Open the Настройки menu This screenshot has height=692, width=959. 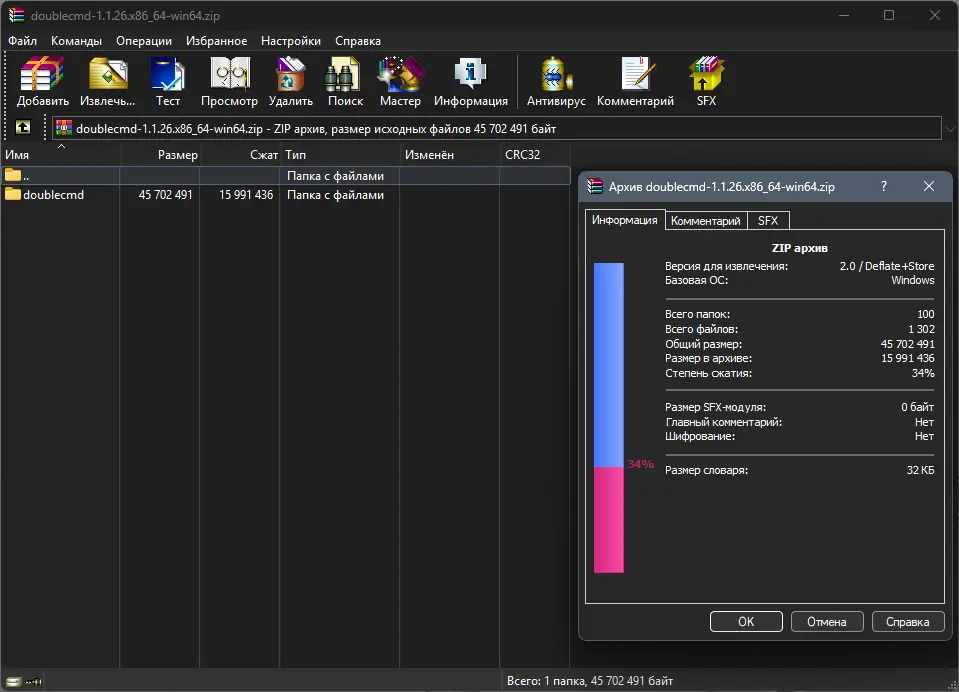click(291, 40)
